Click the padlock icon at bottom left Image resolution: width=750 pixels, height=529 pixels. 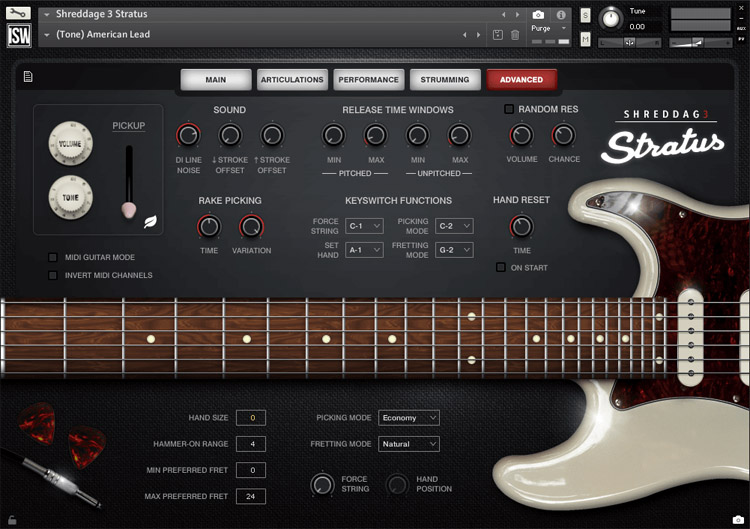[x=12, y=520]
